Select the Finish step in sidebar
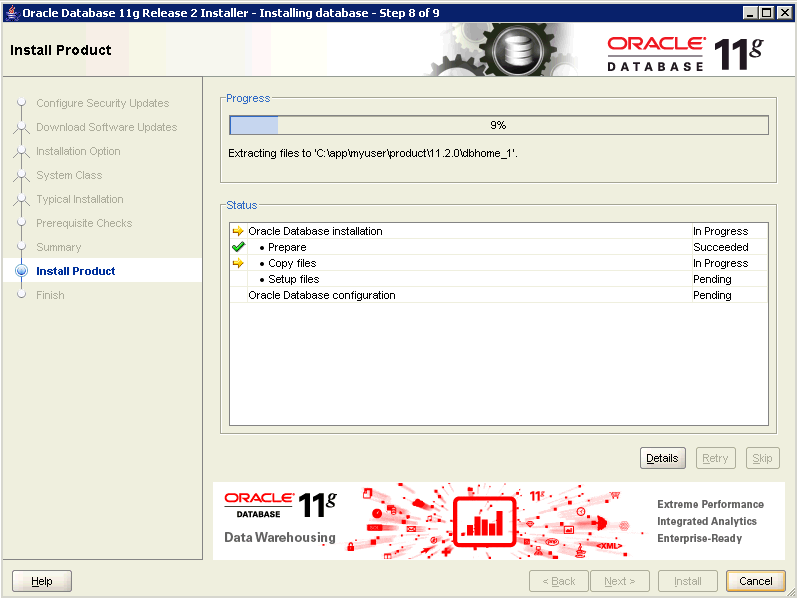 click(x=50, y=295)
